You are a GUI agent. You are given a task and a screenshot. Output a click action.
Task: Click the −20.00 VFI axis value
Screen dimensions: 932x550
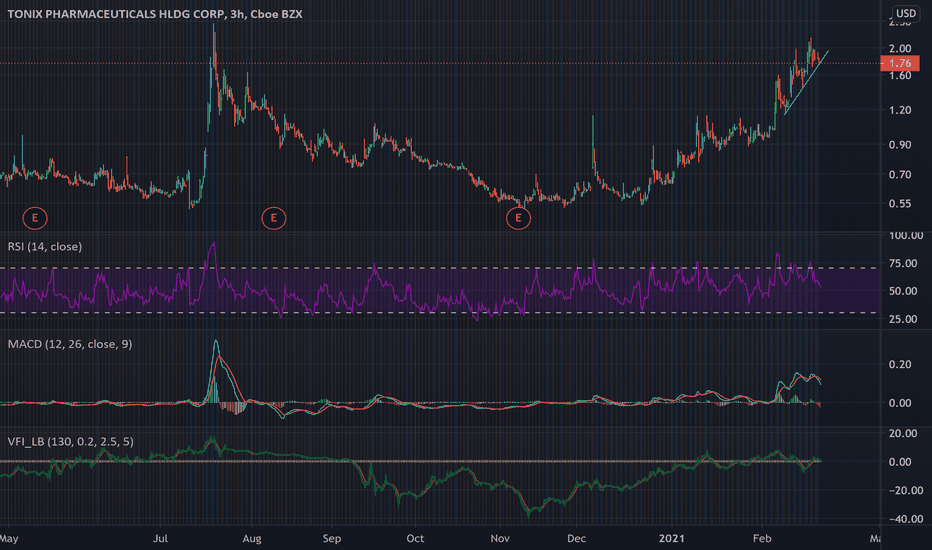906,491
